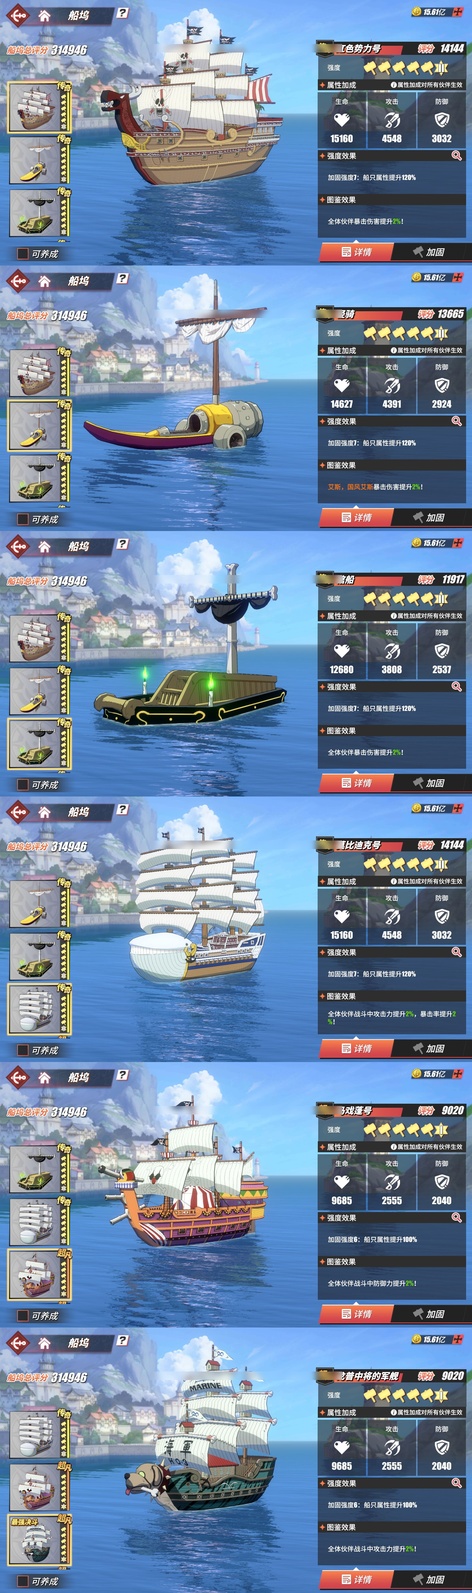This screenshot has height=1593, width=472.
Task: Tap the 强度 star rating row for the 14144 dragon-figurehead ship
Action: 391,68
